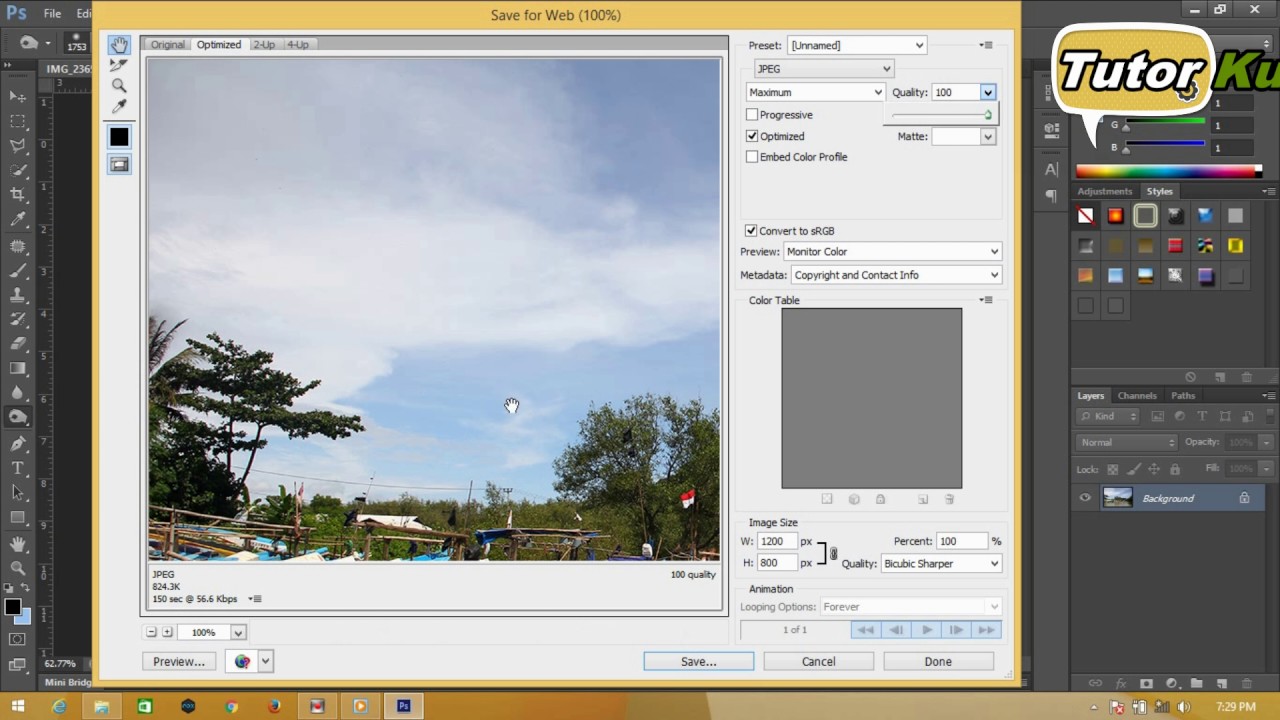This screenshot has width=1280, height=720.
Task: Pick the Zoom tool in Save for Web
Action: point(119,85)
